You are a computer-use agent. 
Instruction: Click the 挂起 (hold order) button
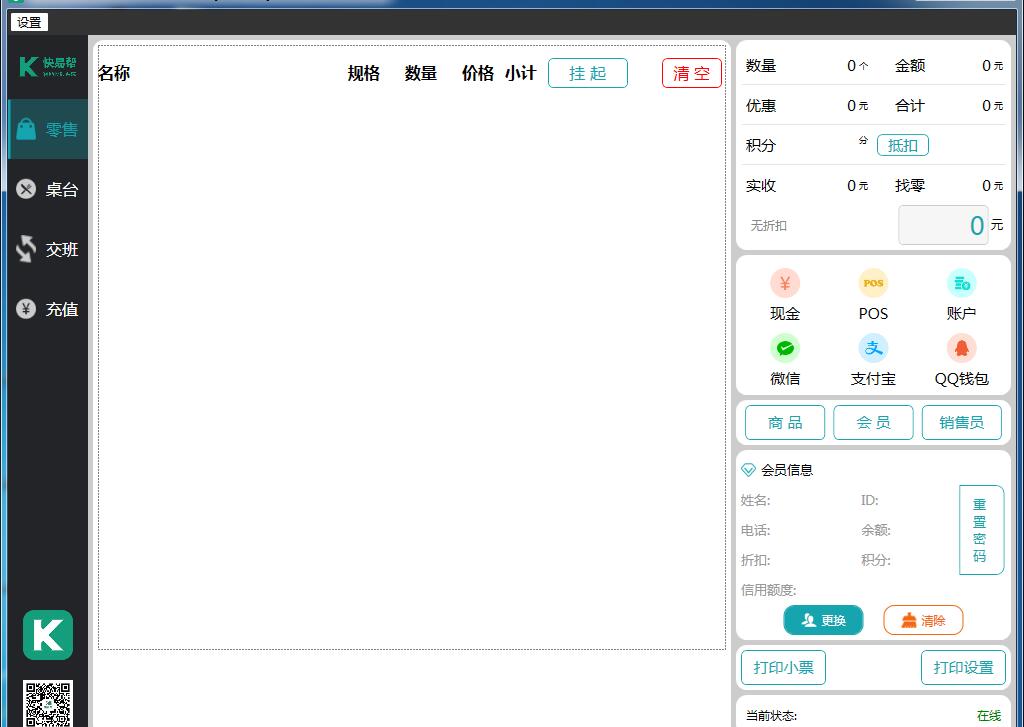coord(588,72)
